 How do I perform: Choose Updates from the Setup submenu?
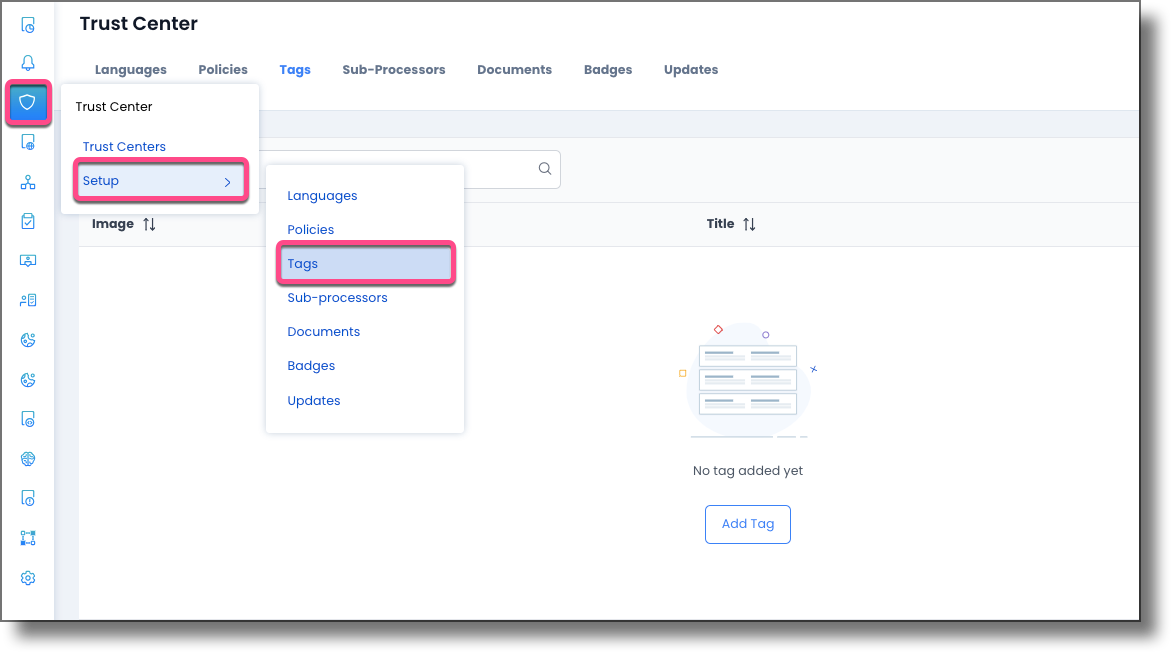(x=313, y=400)
